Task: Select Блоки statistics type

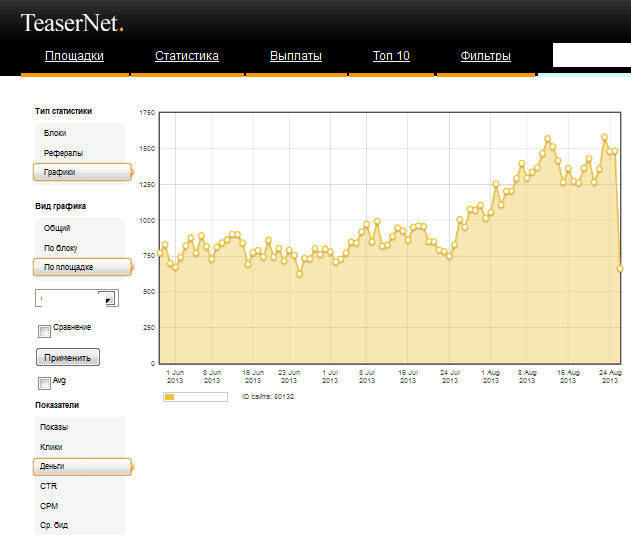Action: 56,133
